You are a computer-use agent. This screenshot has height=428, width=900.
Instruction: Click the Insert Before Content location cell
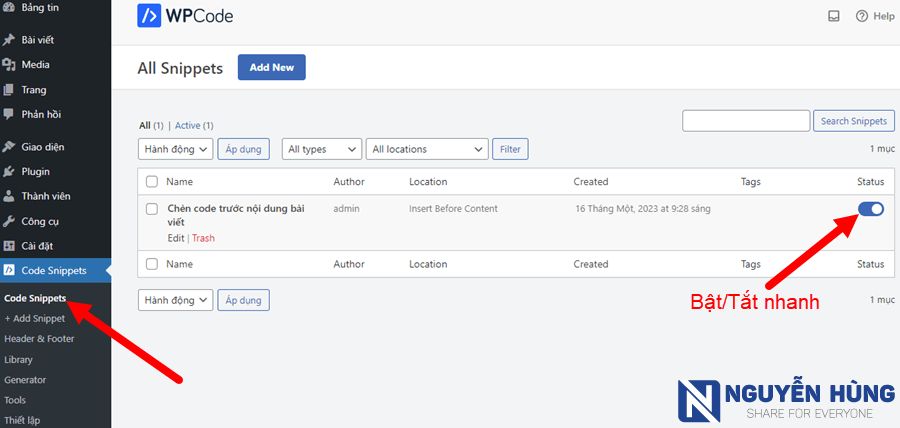point(453,209)
